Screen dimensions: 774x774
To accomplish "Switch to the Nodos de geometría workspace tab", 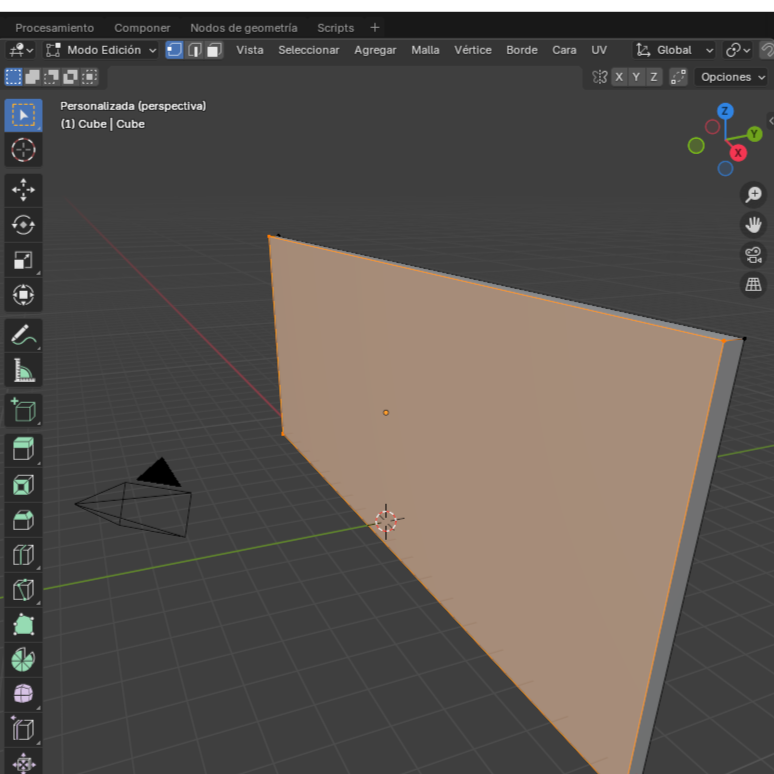I will click(x=243, y=28).
